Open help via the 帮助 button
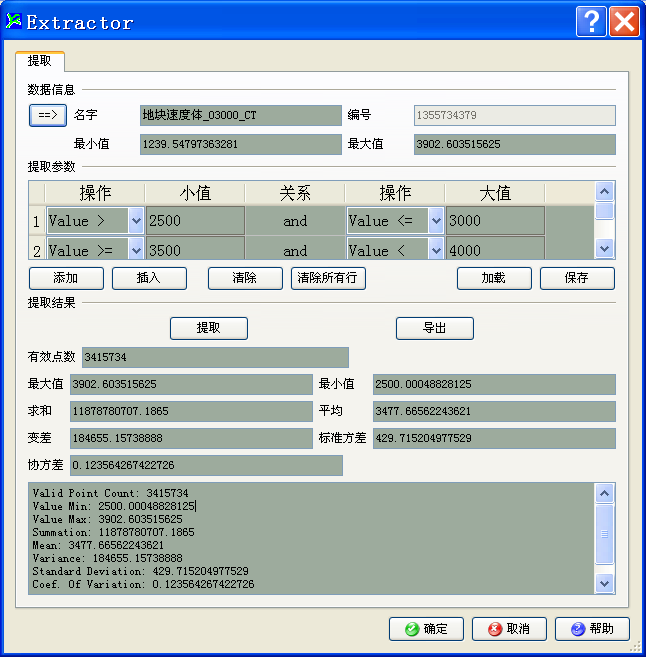Screen dimensions: 646x657 pos(592,629)
